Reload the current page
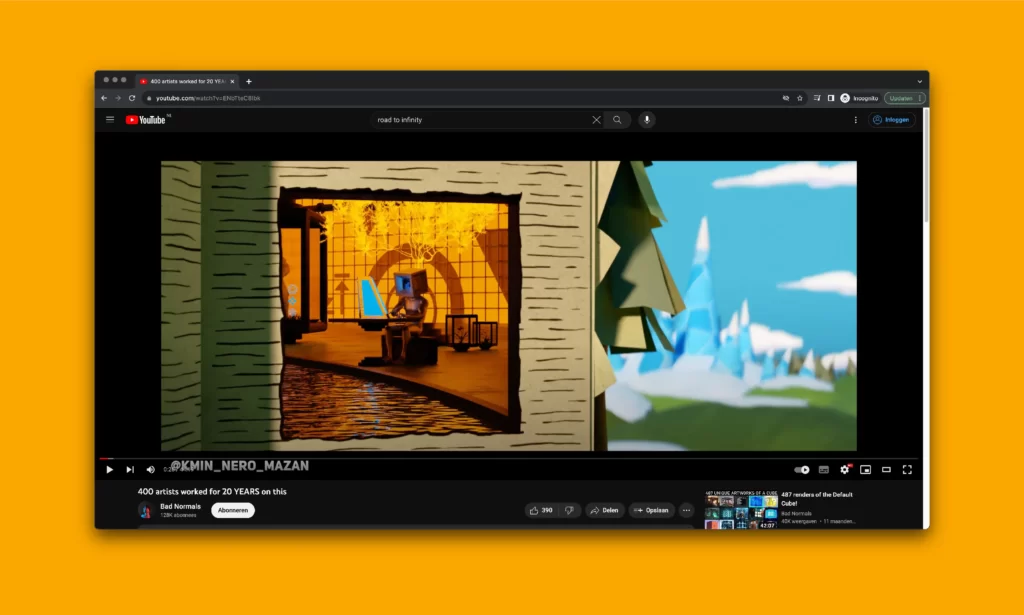Viewport: 1024px width, 615px height. [132, 99]
